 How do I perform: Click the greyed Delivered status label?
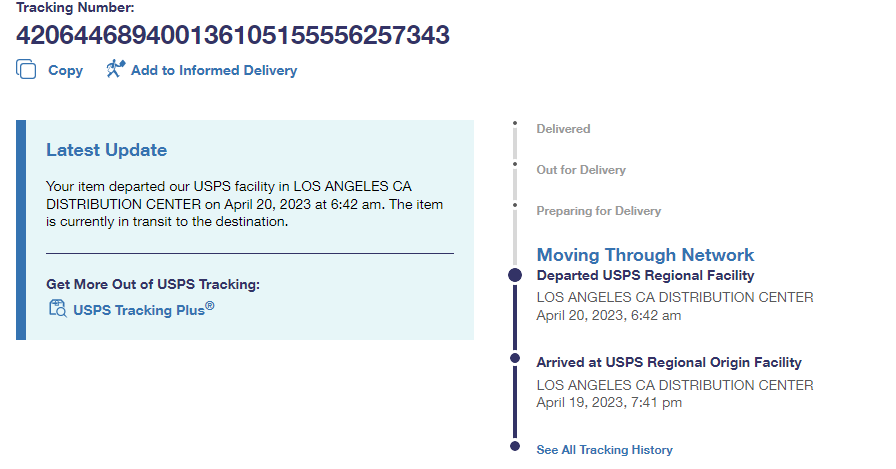pos(563,129)
